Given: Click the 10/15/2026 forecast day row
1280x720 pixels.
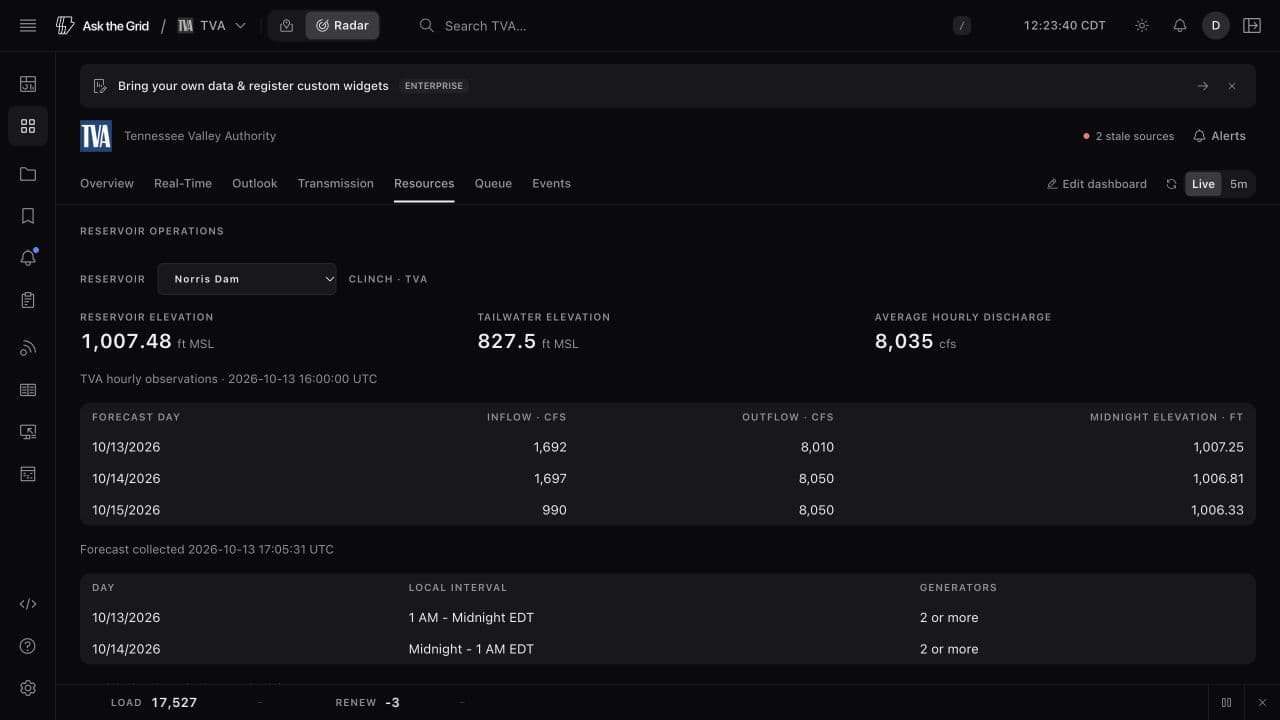Looking at the screenshot, I should pos(667,510).
